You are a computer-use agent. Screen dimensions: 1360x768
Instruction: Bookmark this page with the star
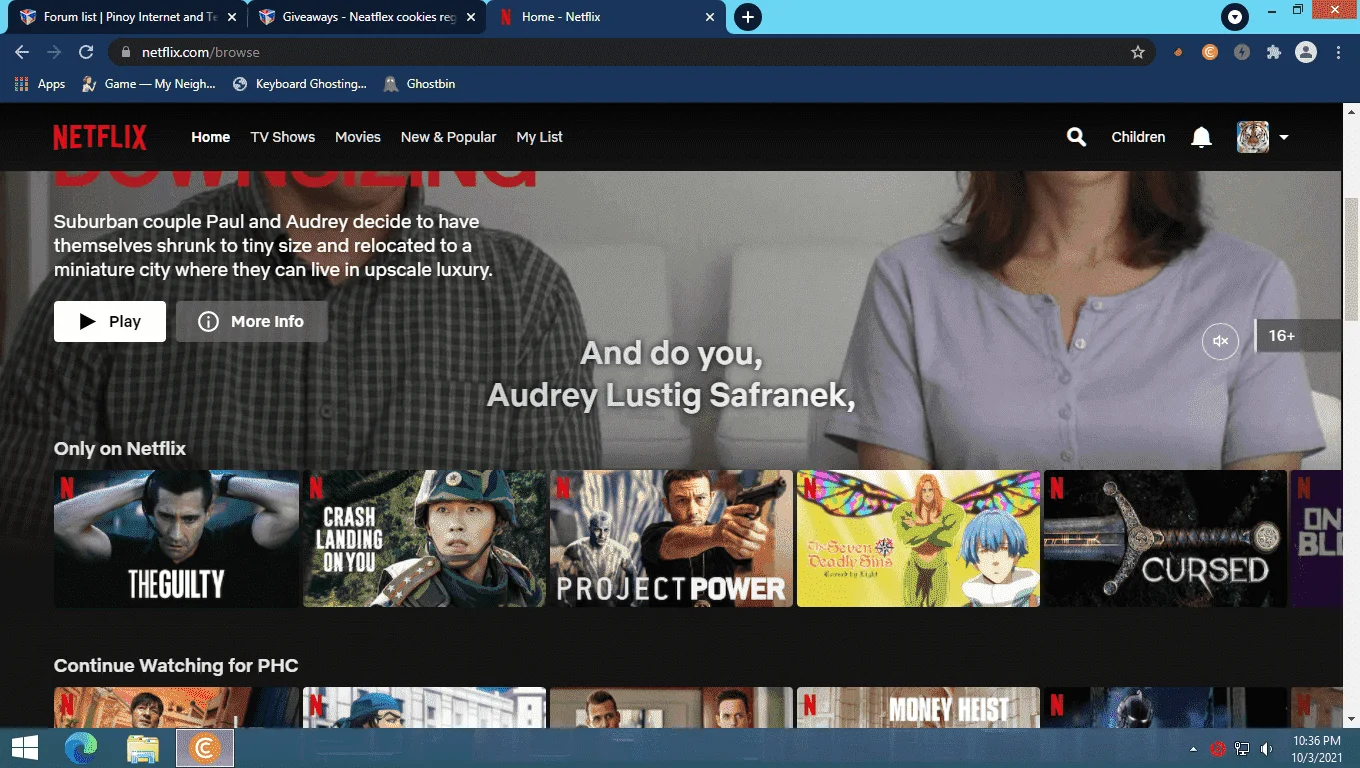coord(1138,52)
